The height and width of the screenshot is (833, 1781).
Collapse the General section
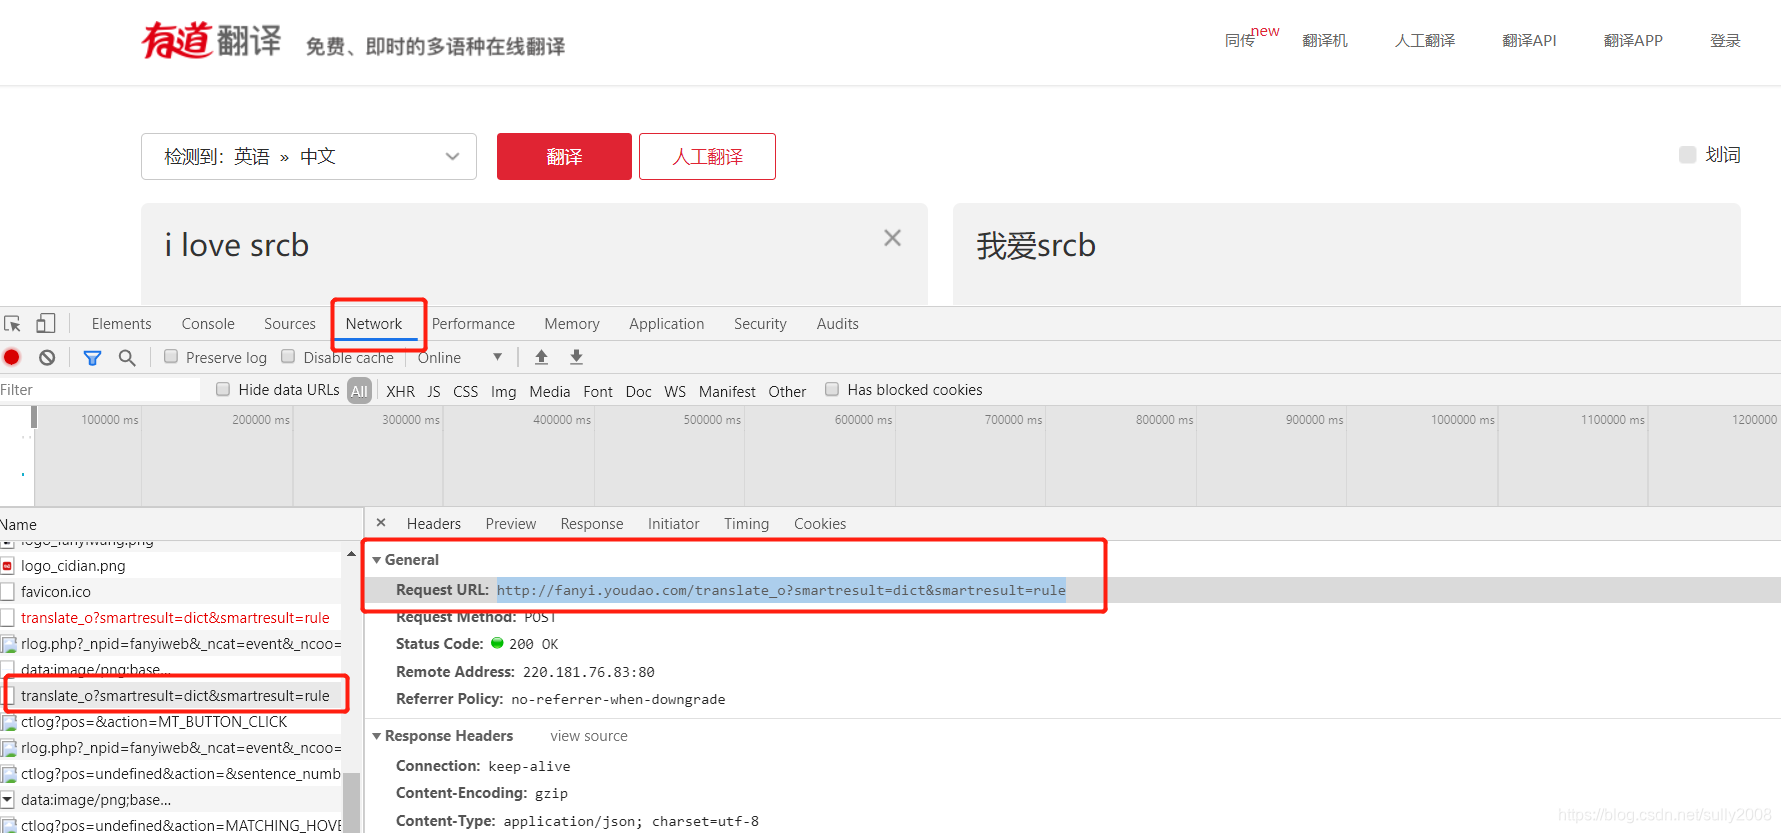tap(377, 560)
